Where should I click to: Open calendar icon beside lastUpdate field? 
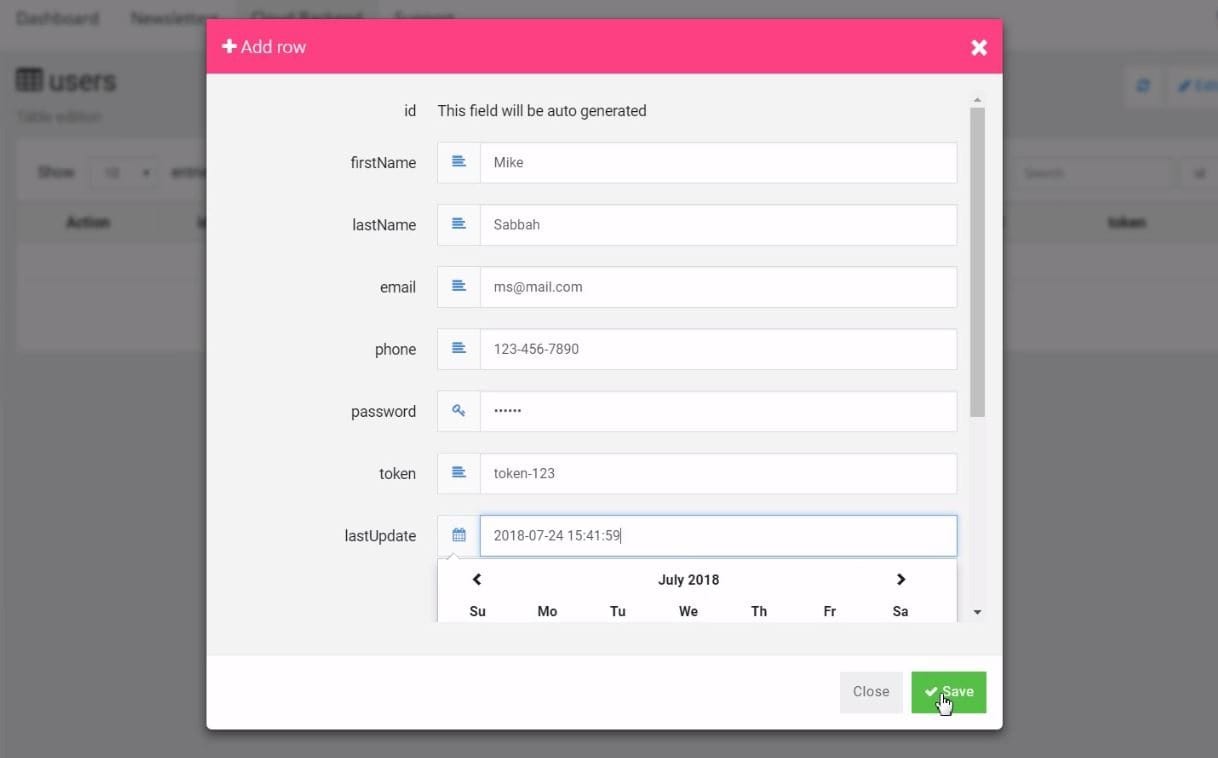[459, 536]
